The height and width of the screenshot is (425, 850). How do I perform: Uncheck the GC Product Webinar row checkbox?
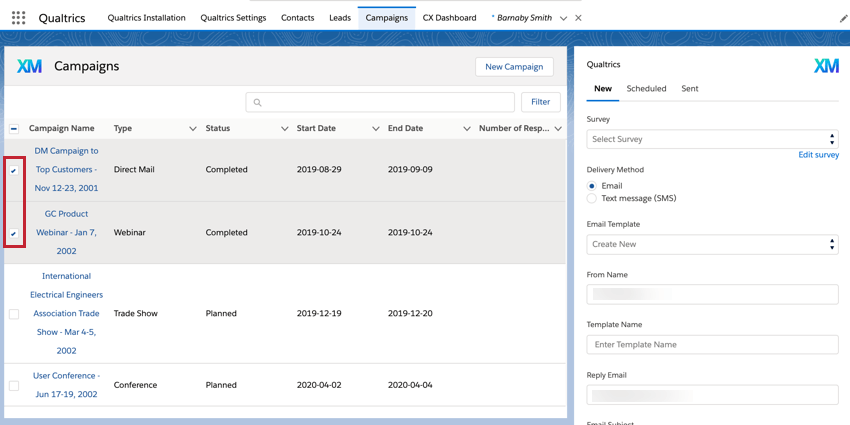(14, 233)
